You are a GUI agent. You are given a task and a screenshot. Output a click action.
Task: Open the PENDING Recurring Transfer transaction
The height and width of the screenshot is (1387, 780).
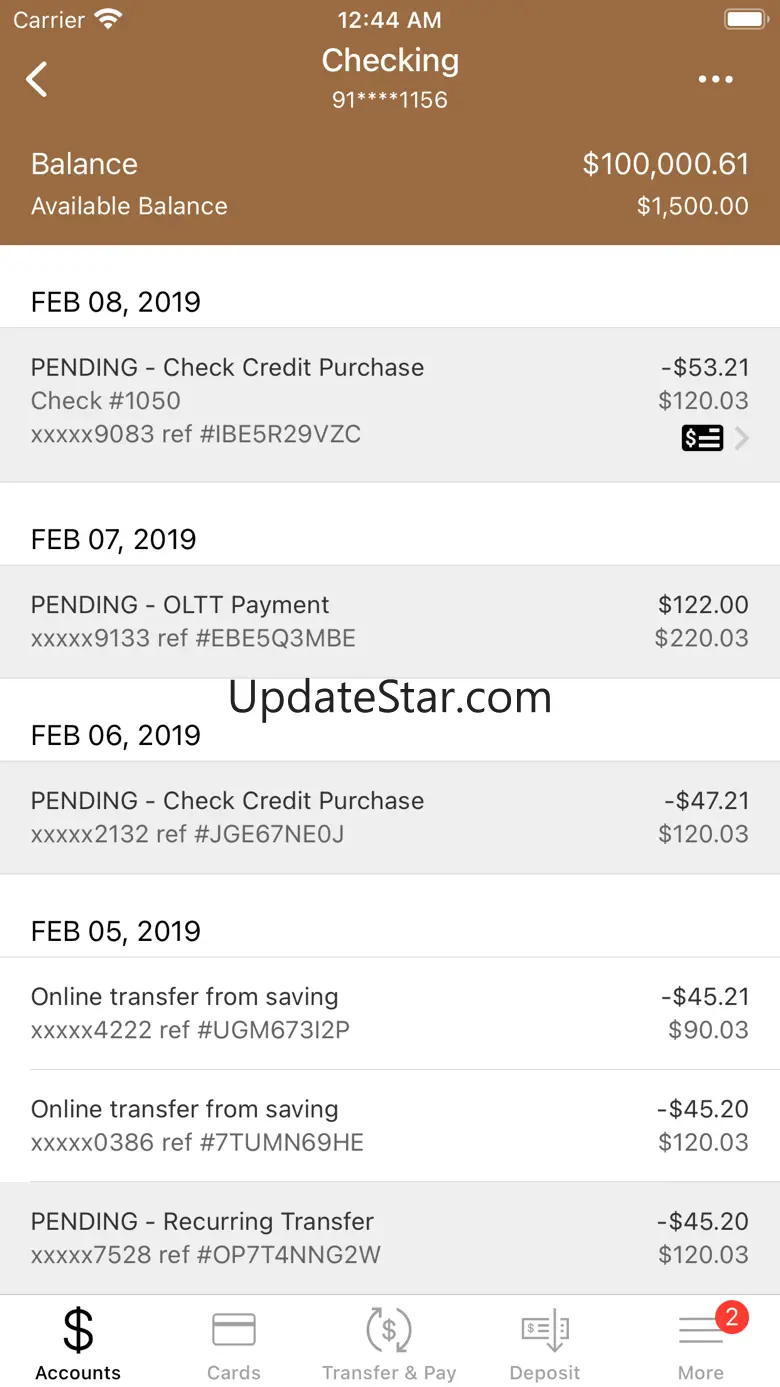[x=390, y=1238]
